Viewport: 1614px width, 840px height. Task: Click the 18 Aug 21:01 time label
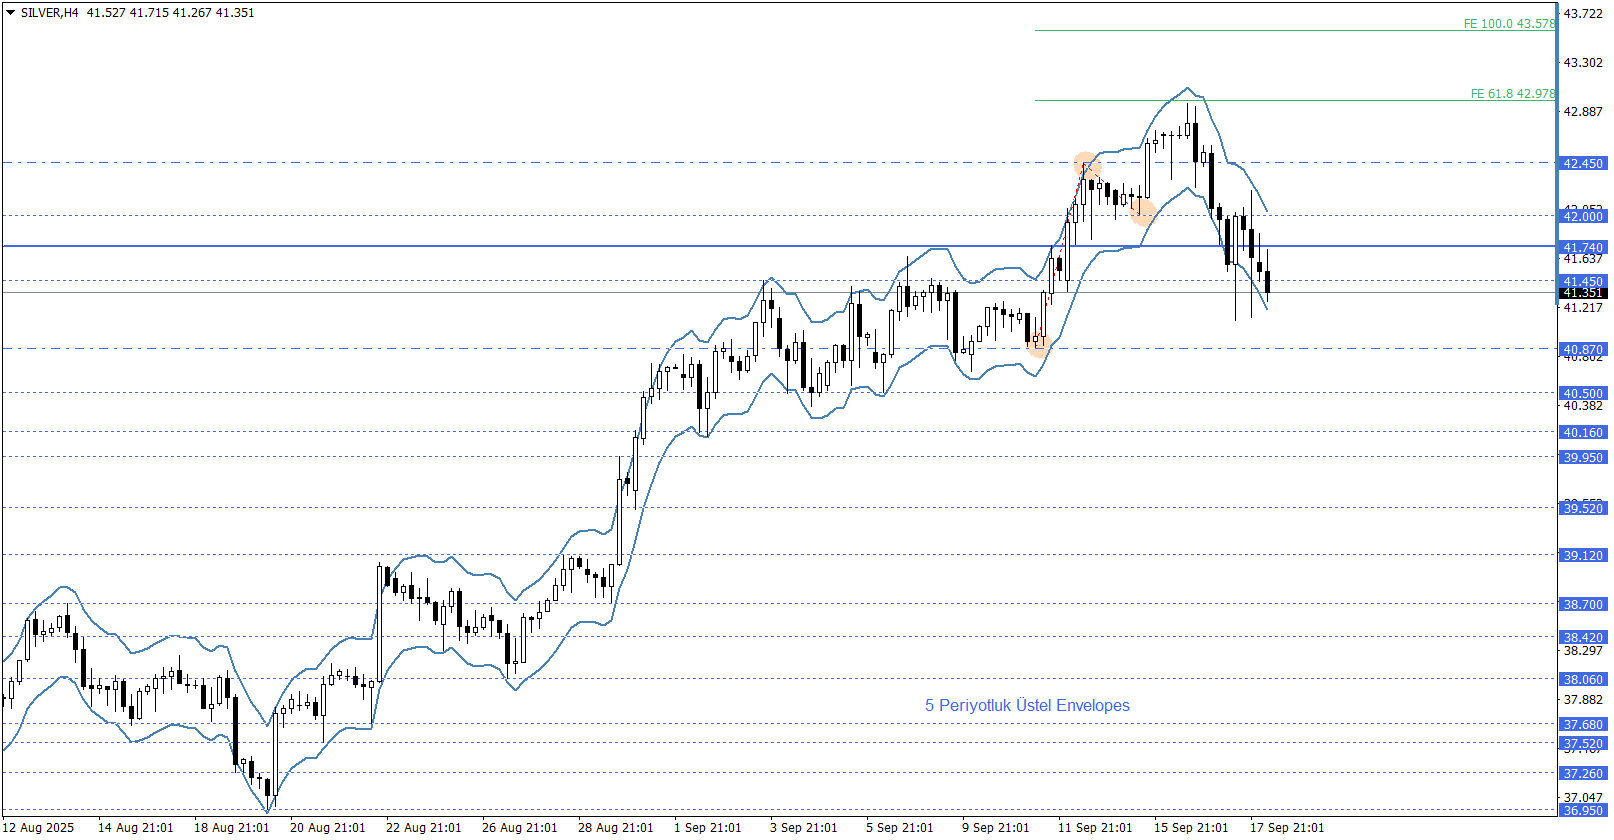231,828
